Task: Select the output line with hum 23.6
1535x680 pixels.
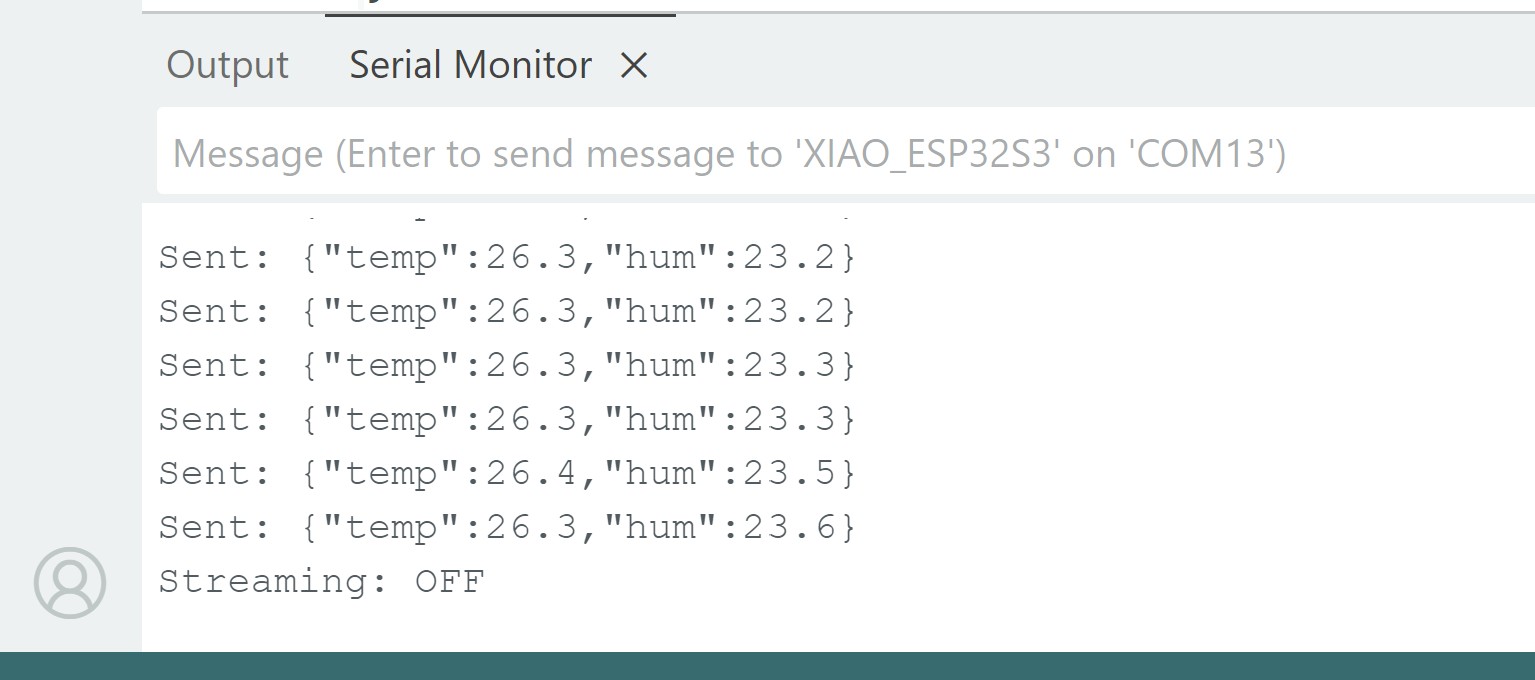Action: click(507, 527)
